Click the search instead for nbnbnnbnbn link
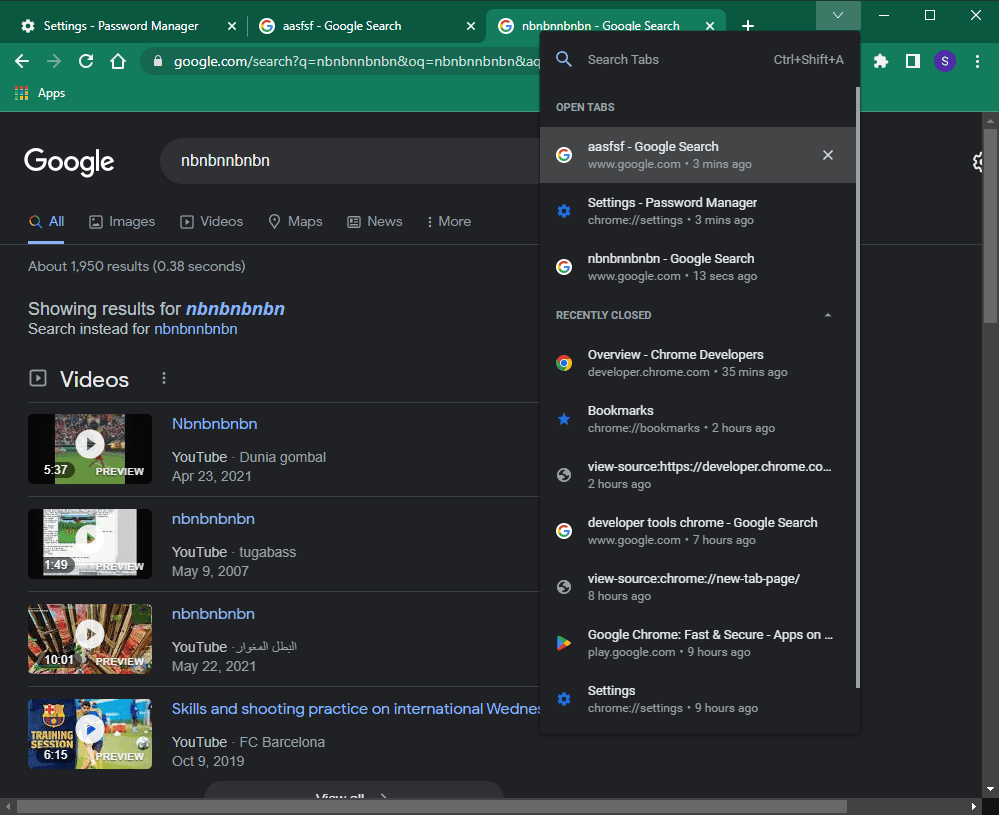 tap(195, 329)
